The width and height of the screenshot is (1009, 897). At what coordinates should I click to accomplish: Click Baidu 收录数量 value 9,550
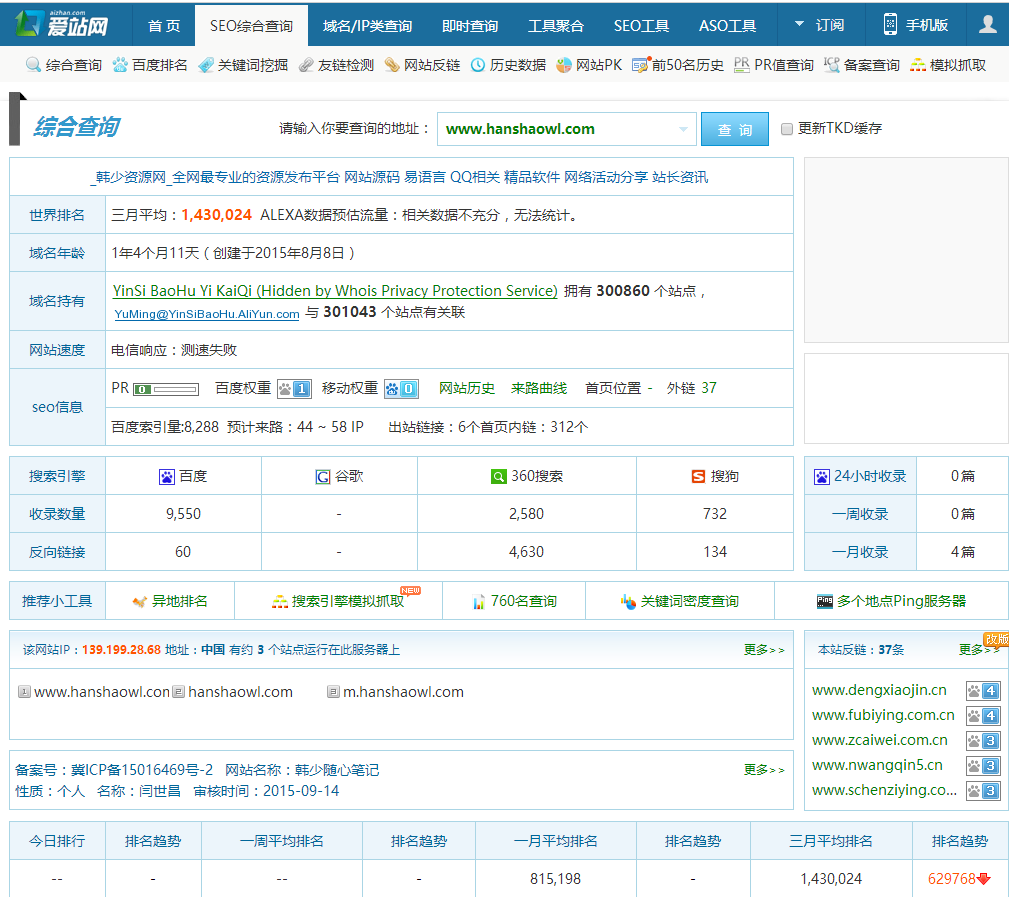tap(183, 514)
